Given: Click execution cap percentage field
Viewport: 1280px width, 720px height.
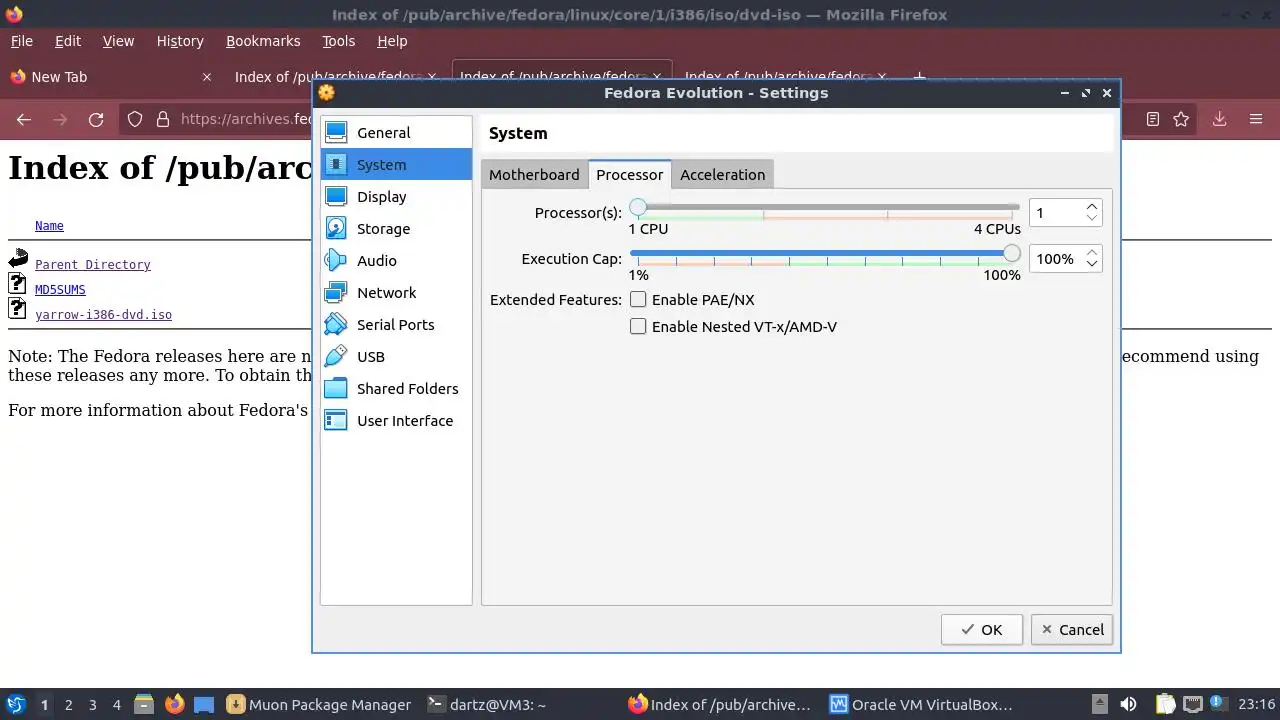Looking at the screenshot, I should pos(1055,258).
